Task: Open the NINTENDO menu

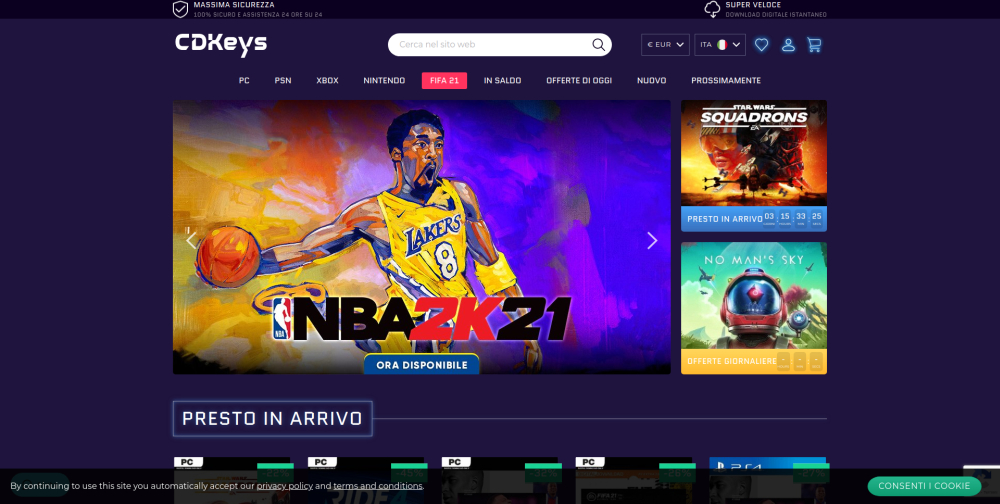Action: [384, 80]
